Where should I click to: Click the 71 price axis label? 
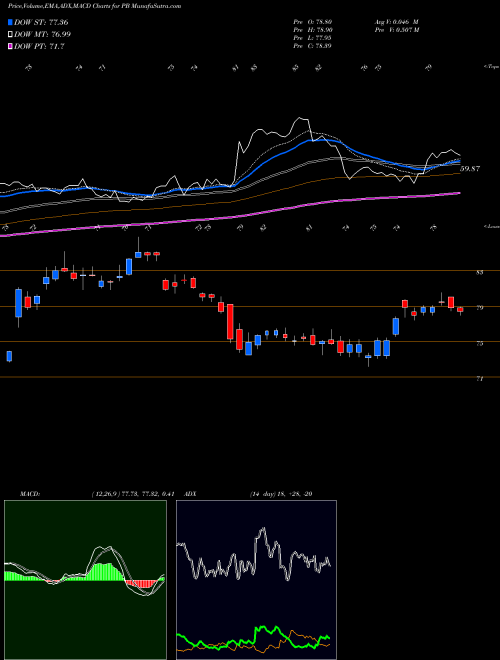(x=479, y=379)
